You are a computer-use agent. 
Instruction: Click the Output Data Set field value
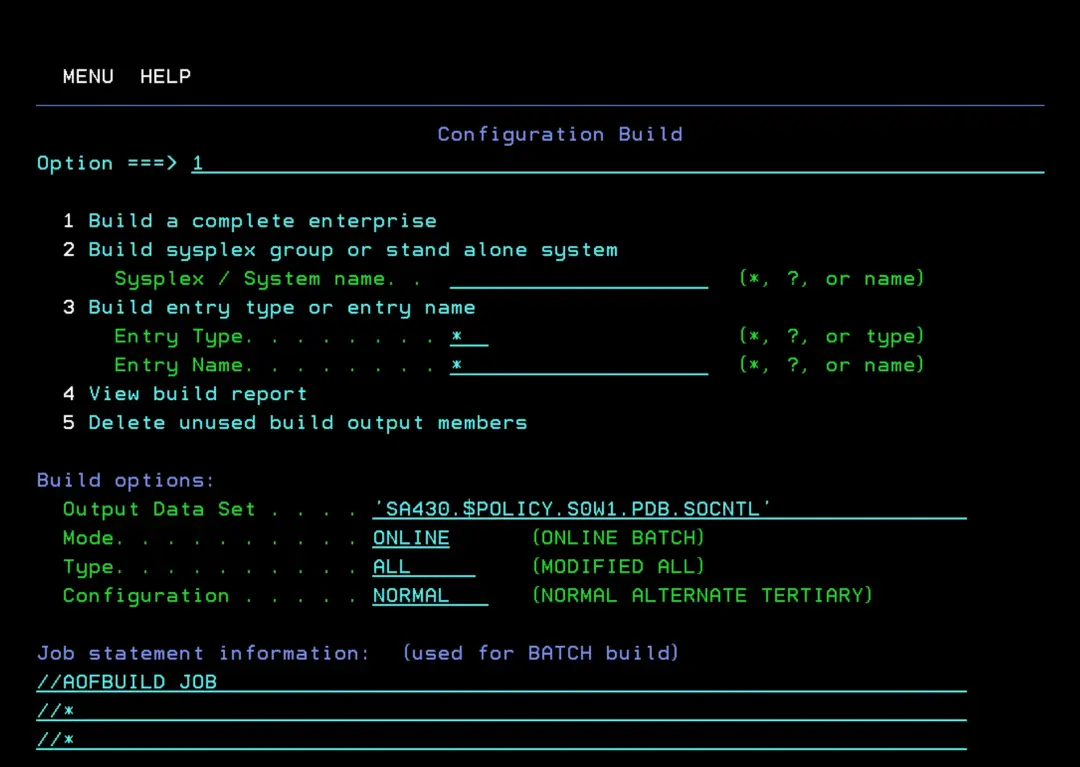pos(669,509)
